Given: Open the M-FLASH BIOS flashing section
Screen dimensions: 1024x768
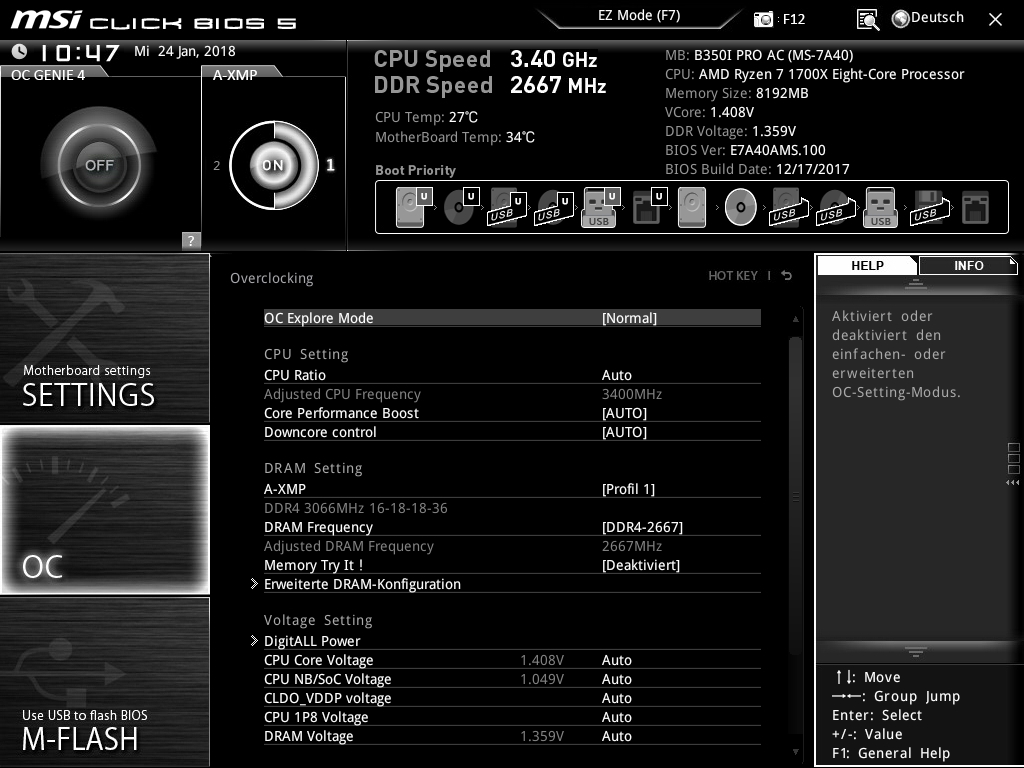Looking at the screenshot, I should 104,682.
